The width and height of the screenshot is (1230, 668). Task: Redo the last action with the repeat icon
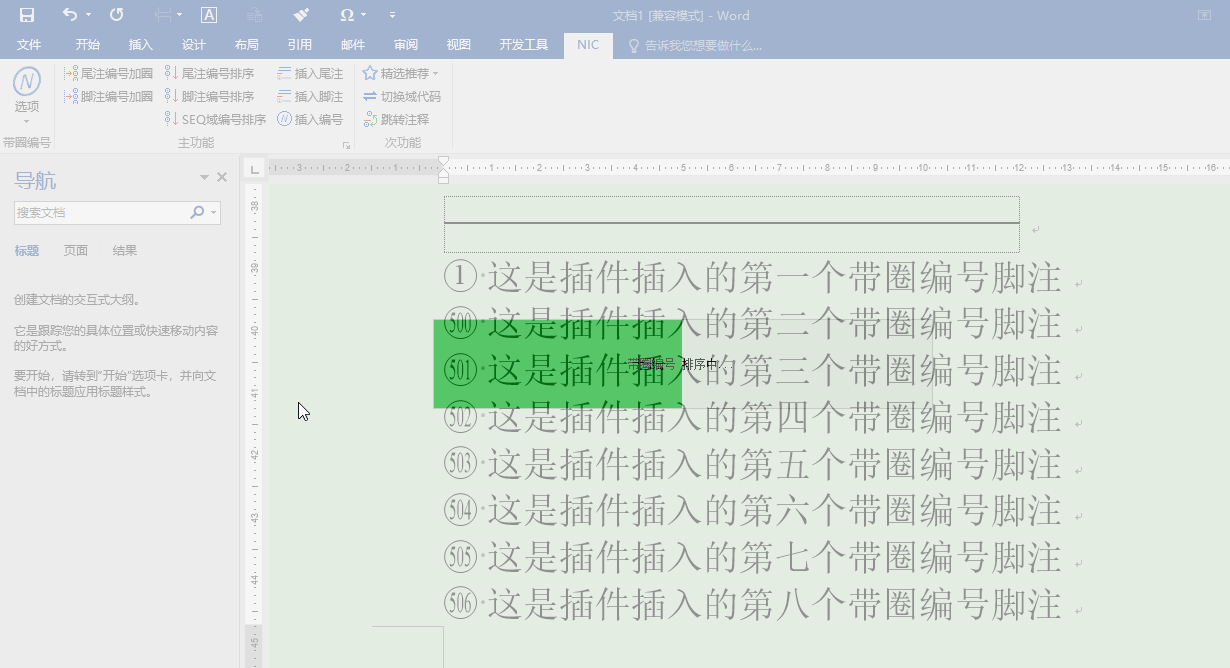click(116, 15)
